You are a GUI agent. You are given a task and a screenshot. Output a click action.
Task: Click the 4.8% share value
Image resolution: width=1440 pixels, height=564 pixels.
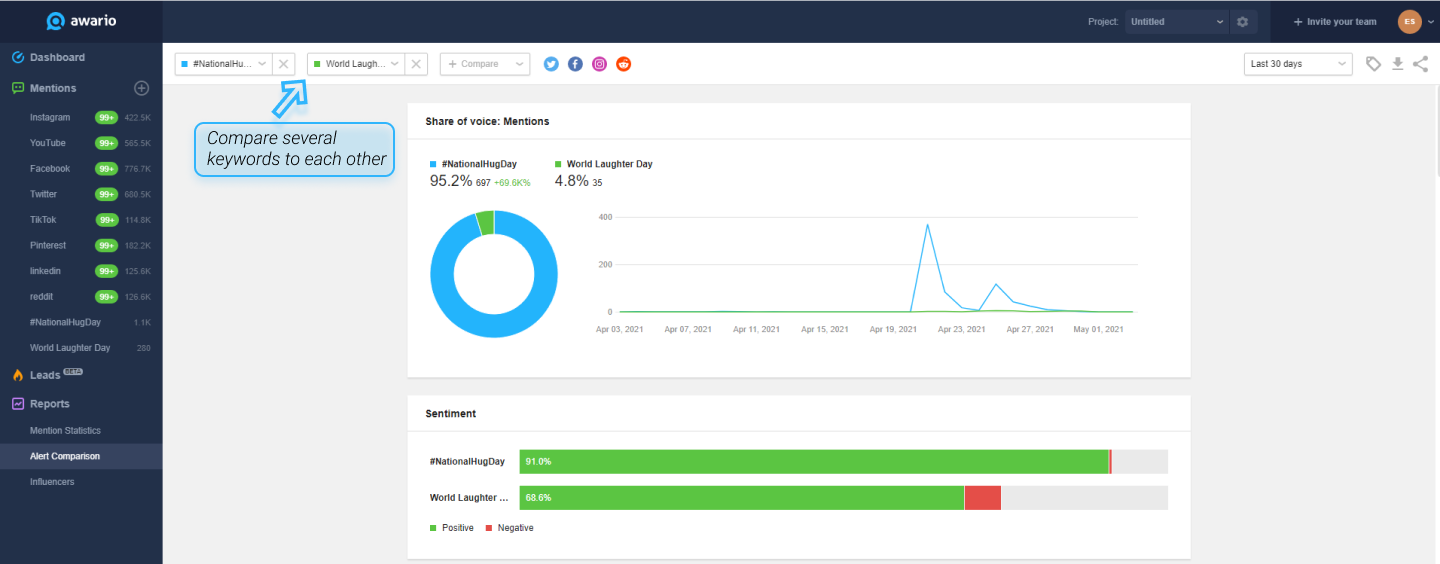tap(571, 181)
